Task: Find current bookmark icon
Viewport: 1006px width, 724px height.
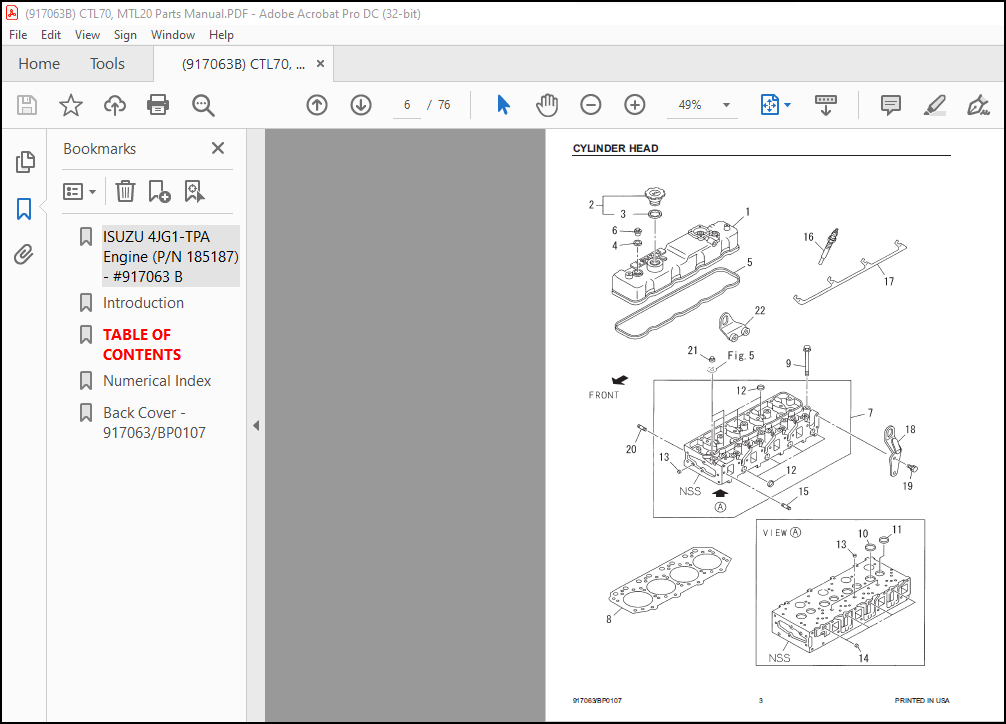Action: tap(194, 191)
